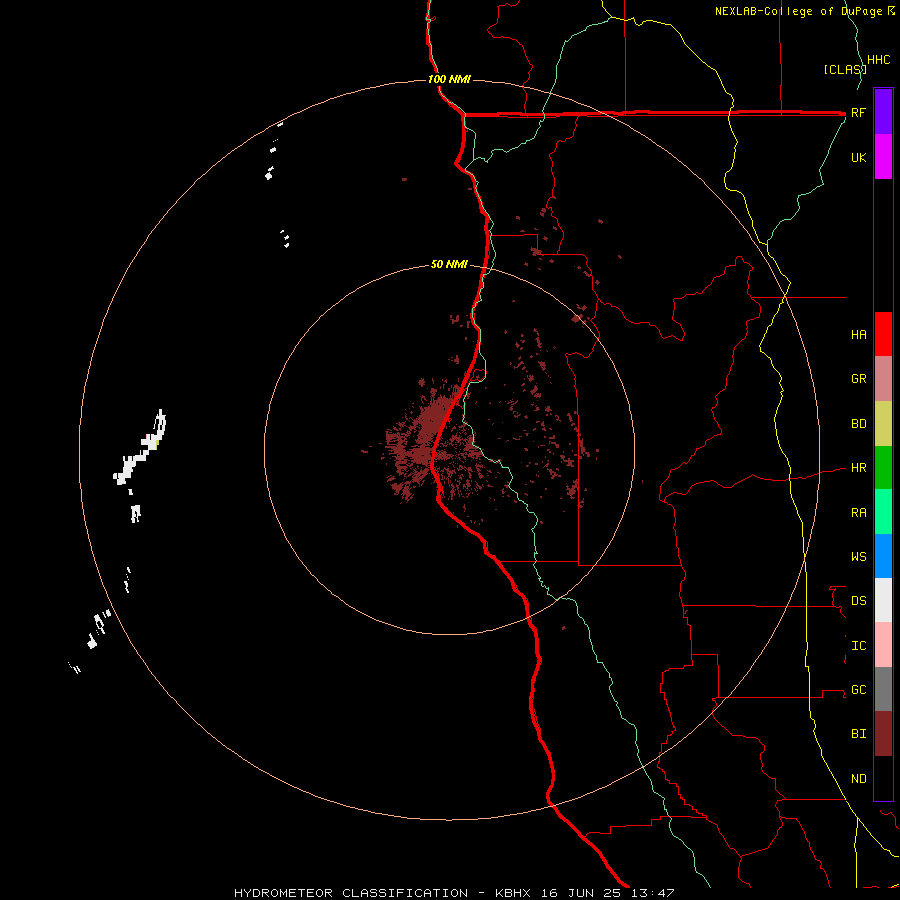The image size is (900, 900).
Task: Click the black ND legend swatch
Action: (883, 778)
